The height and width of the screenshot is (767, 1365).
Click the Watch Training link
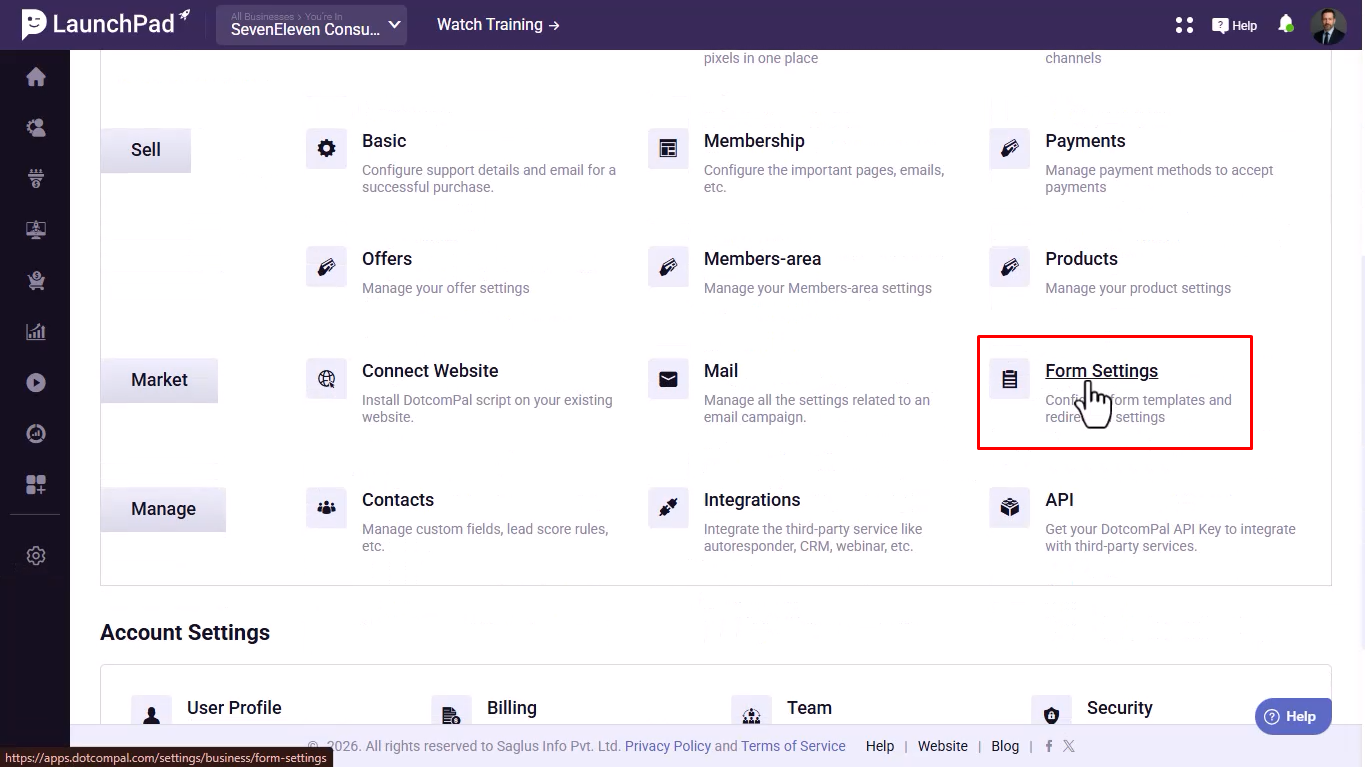(x=498, y=25)
